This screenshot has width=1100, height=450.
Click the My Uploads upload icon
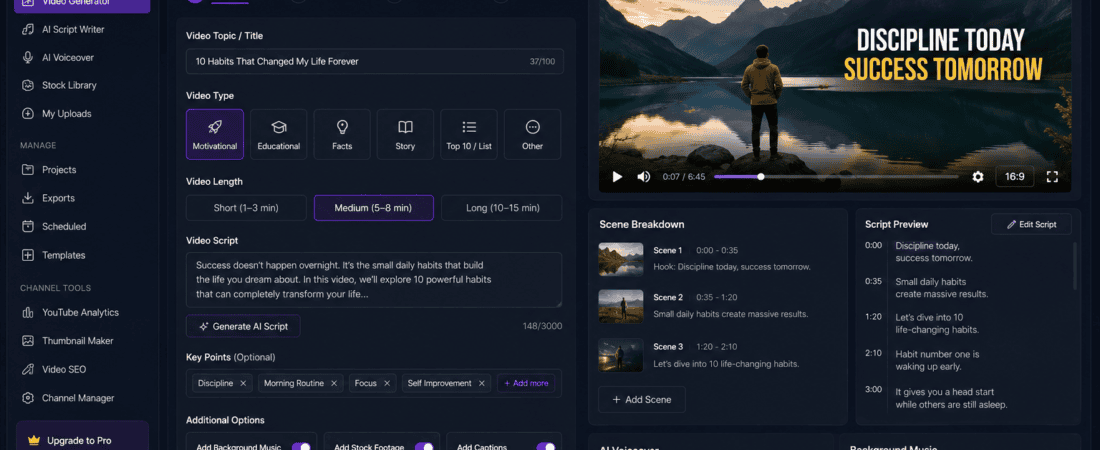pyautogui.click(x=28, y=114)
